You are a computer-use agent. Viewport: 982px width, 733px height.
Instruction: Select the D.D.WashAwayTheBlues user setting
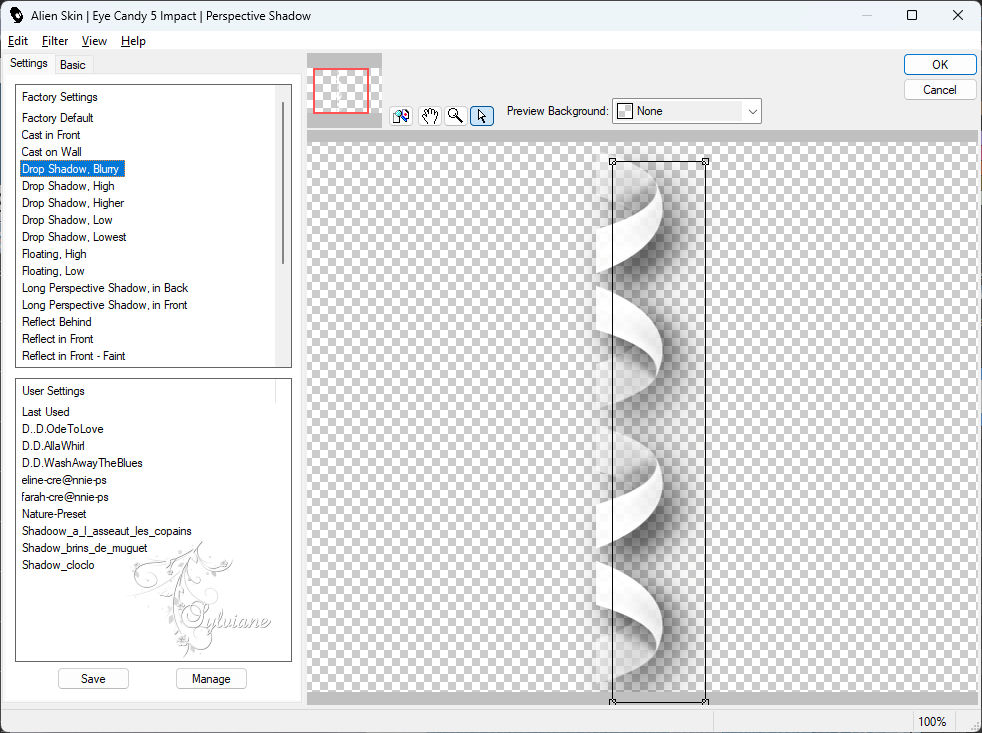[x=82, y=462]
